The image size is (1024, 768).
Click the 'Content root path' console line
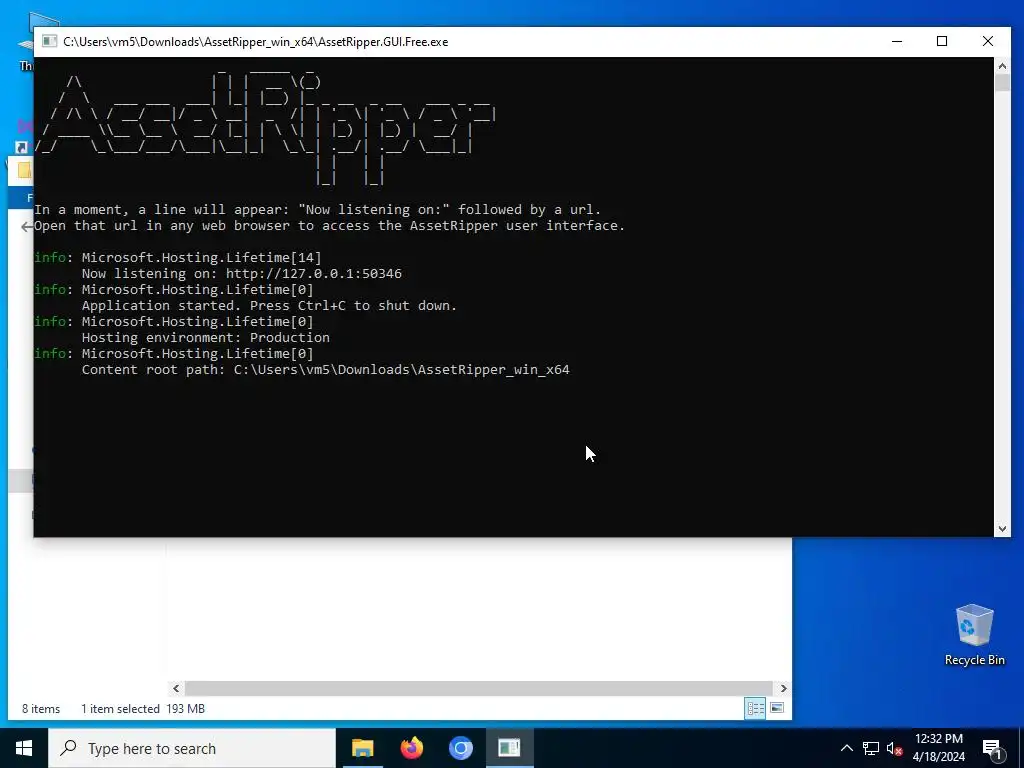325,370
